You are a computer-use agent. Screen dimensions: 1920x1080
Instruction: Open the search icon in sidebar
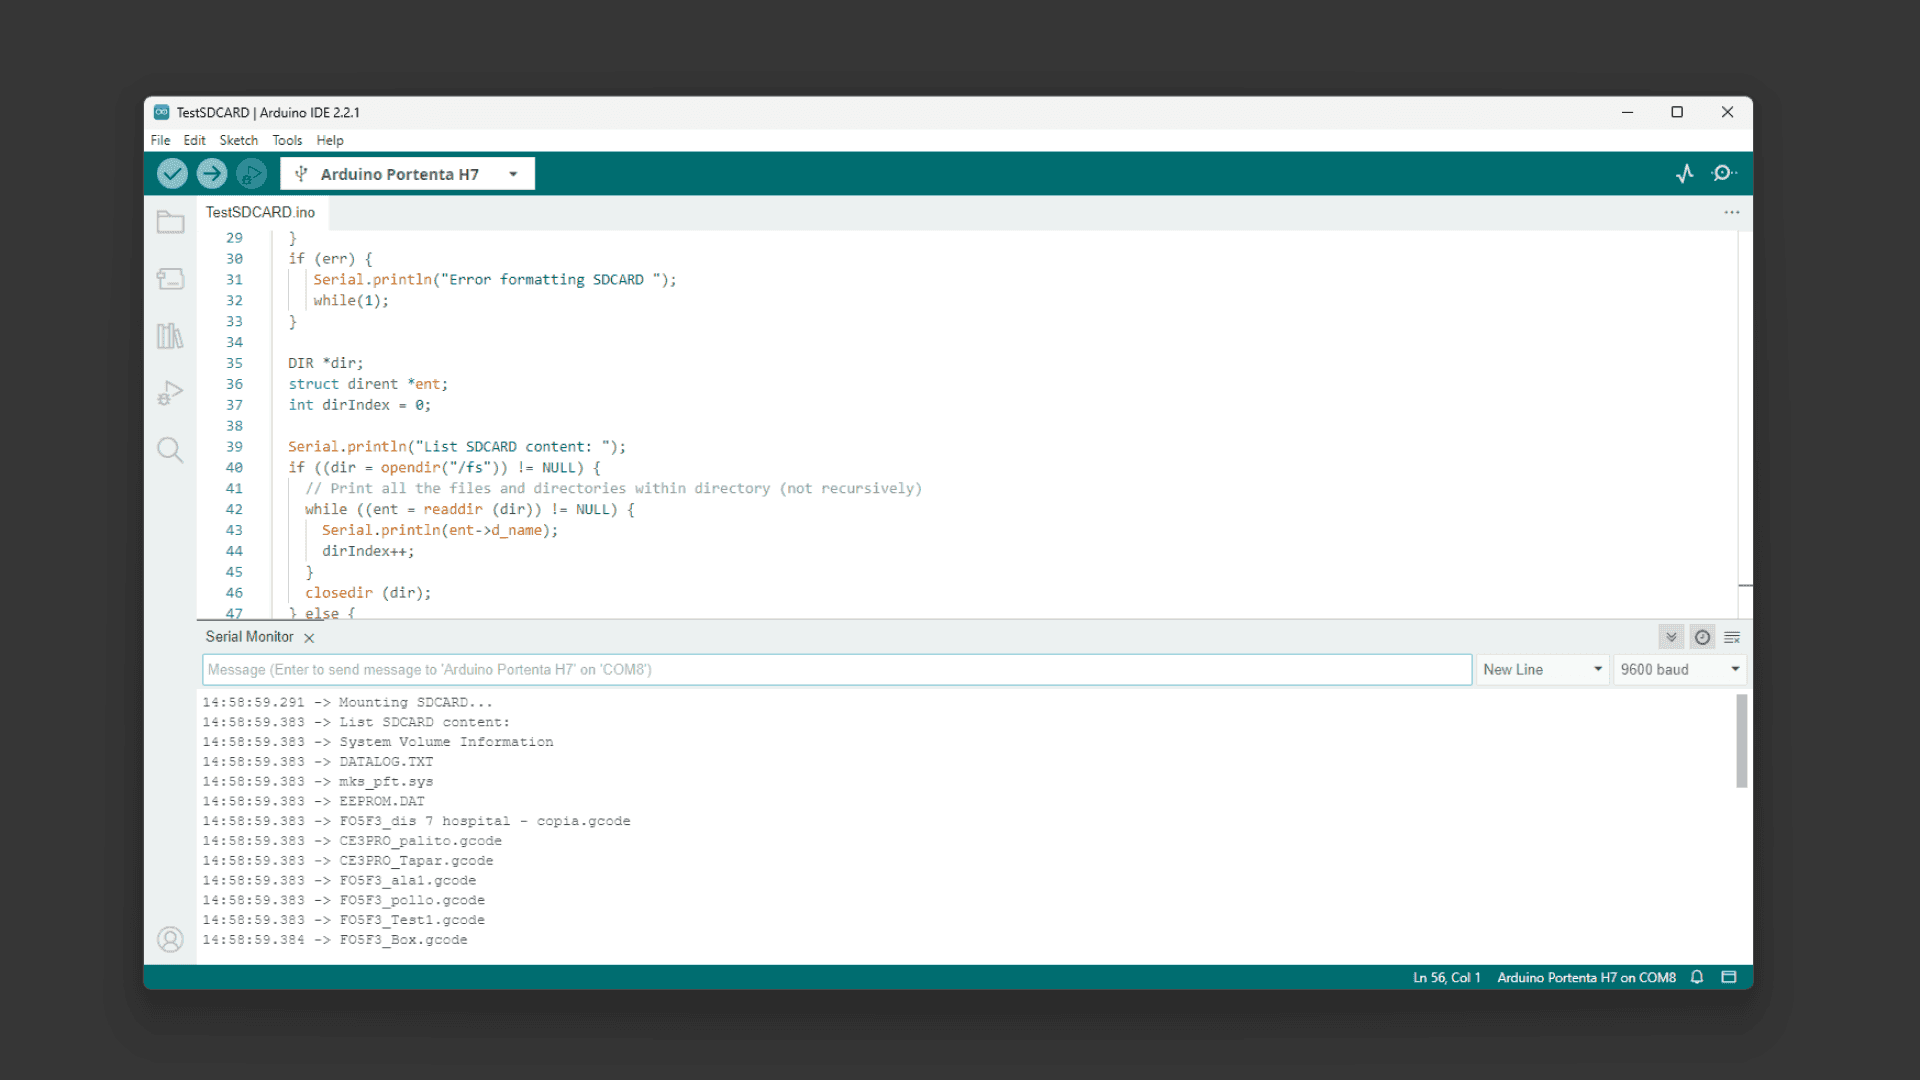[x=170, y=450]
